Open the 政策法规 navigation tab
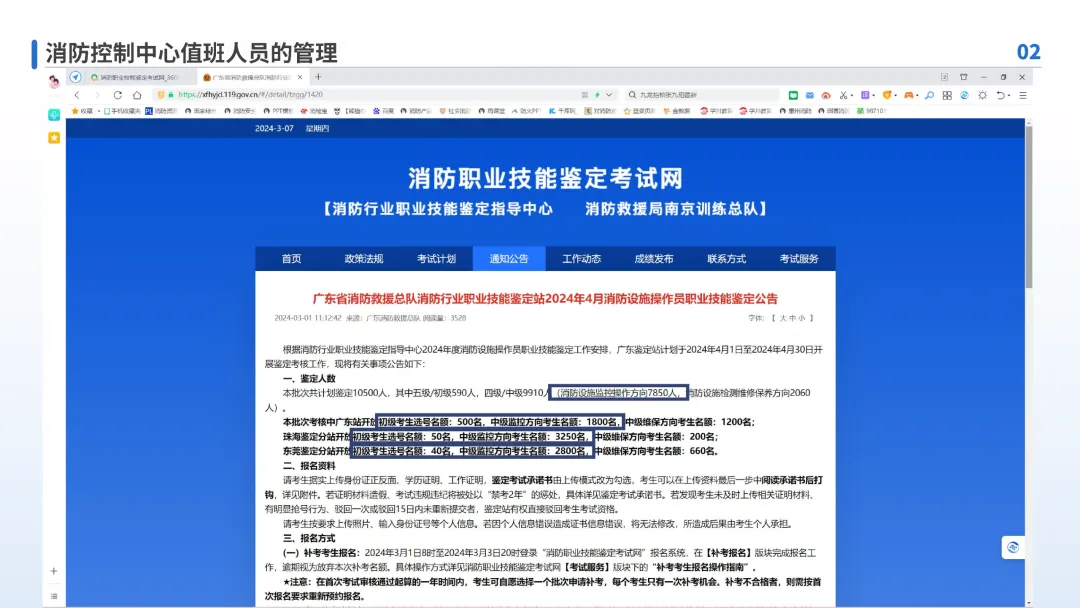Viewport: 1080px width, 608px height. (x=364, y=259)
